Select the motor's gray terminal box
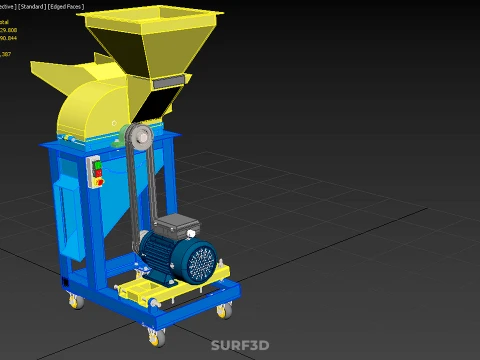The height and width of the screenshot is (360, 480). [x=176, y=226]
